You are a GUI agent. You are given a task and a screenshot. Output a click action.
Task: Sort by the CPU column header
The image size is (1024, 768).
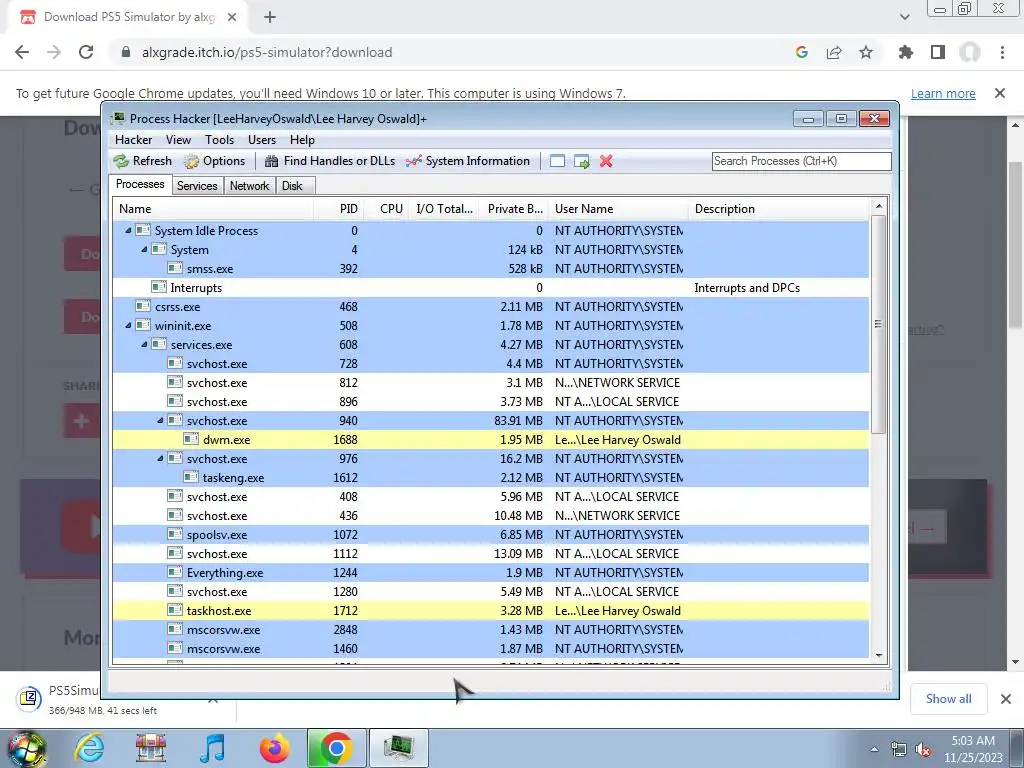(x=385, y=209)
